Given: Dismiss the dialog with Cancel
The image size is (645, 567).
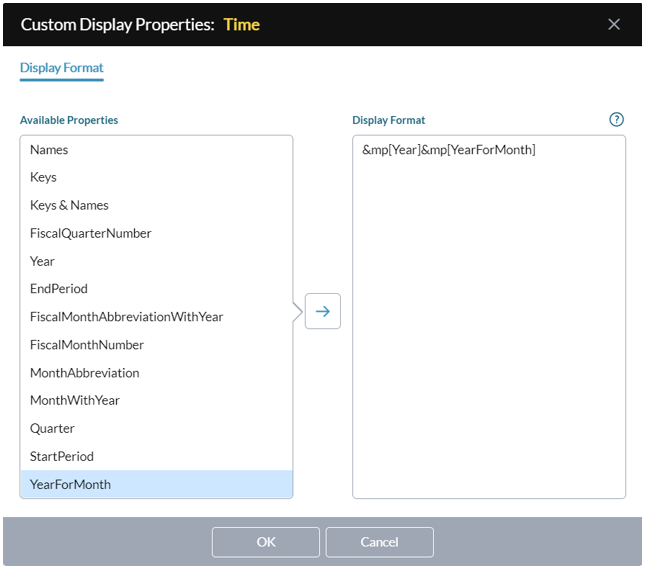Looking at the screenshot, I should point(379,542).
